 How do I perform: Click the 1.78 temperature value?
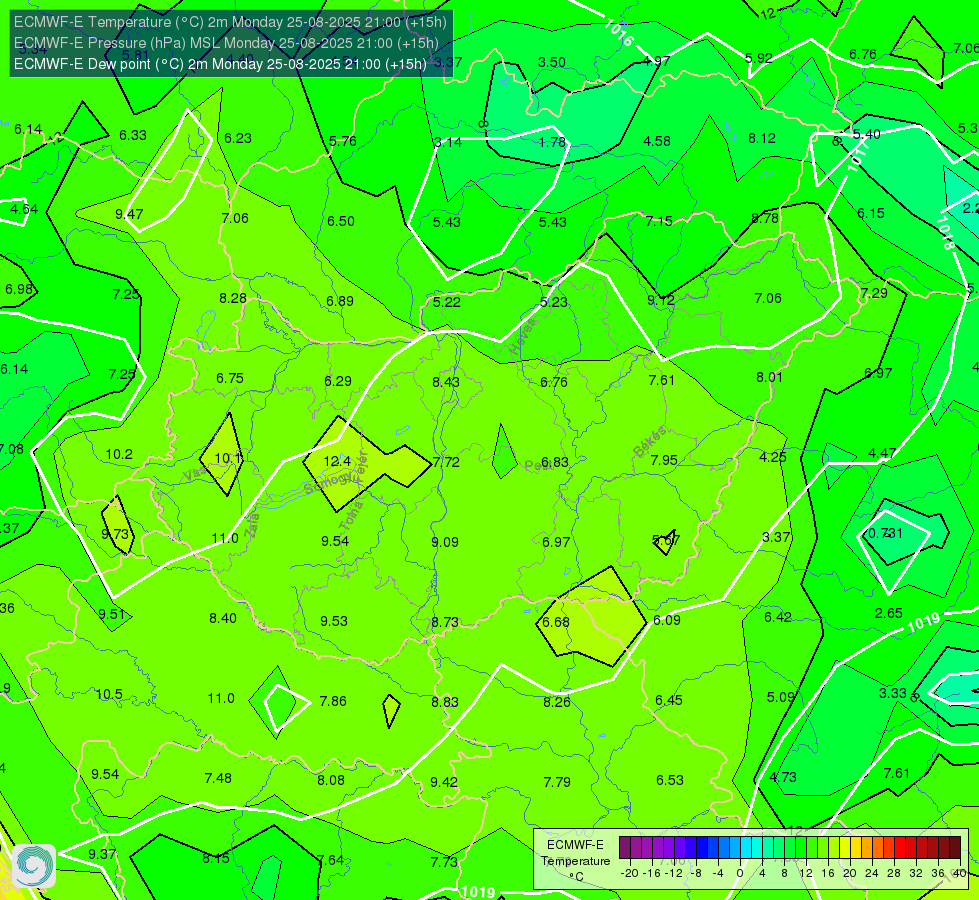[553, 142]
